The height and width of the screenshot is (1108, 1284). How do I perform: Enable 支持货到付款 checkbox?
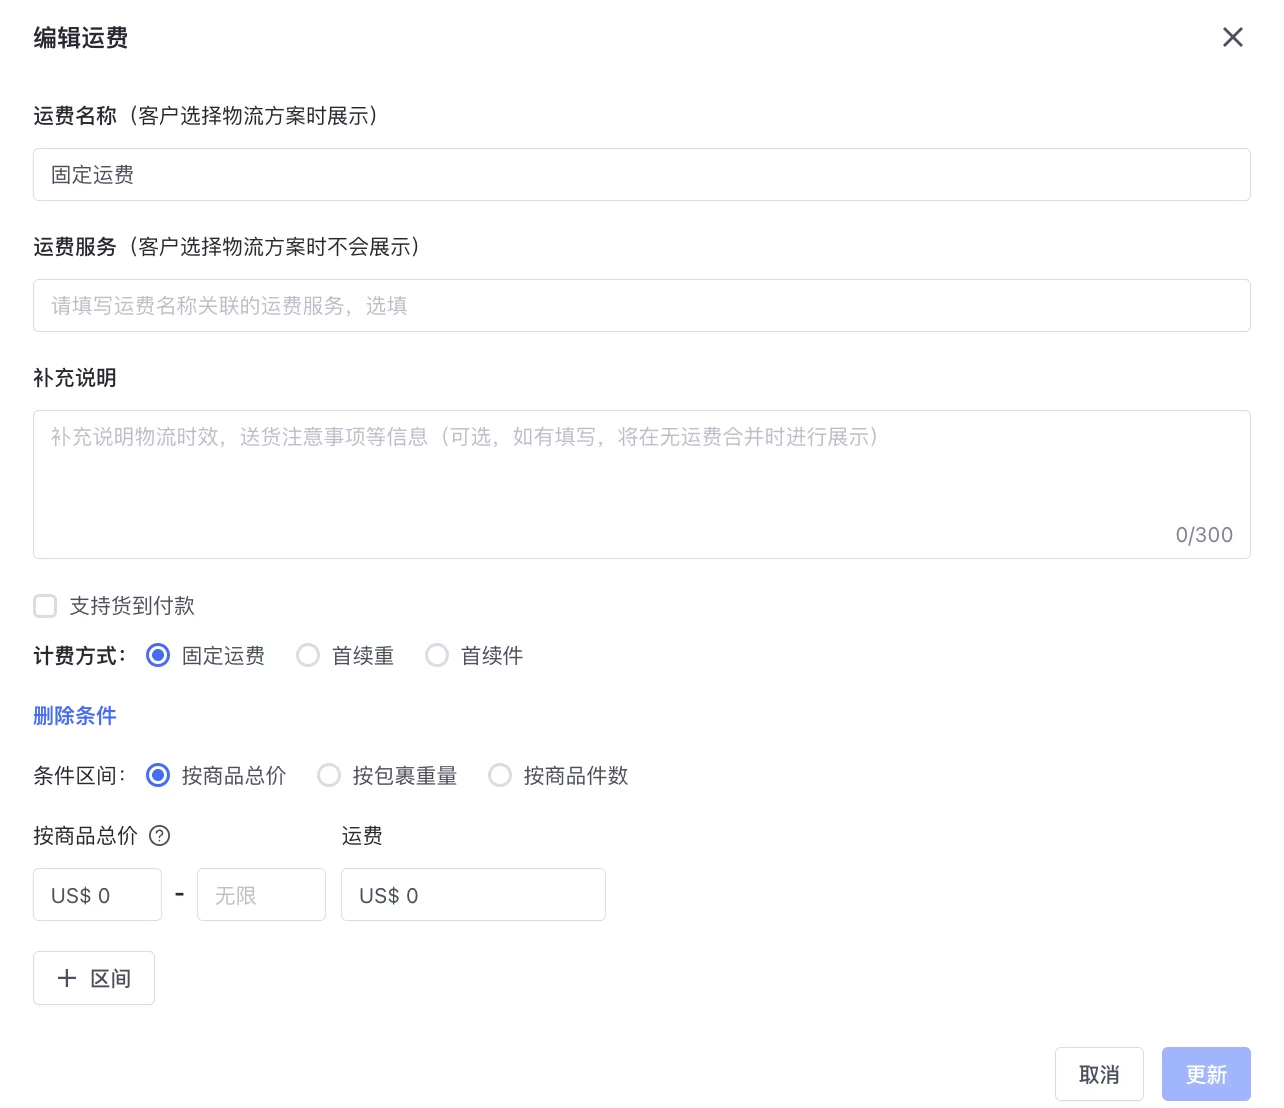(45, 606)
